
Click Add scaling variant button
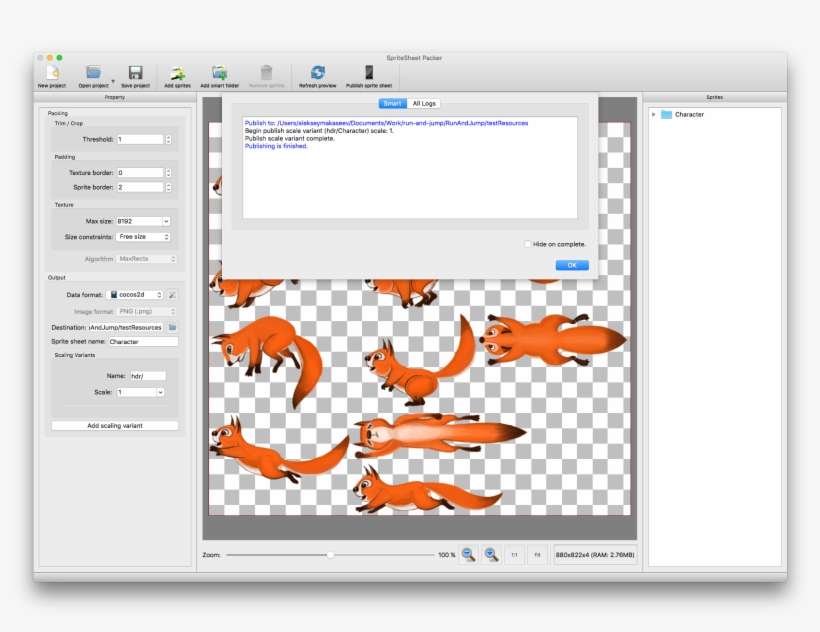tap(115, 426)
